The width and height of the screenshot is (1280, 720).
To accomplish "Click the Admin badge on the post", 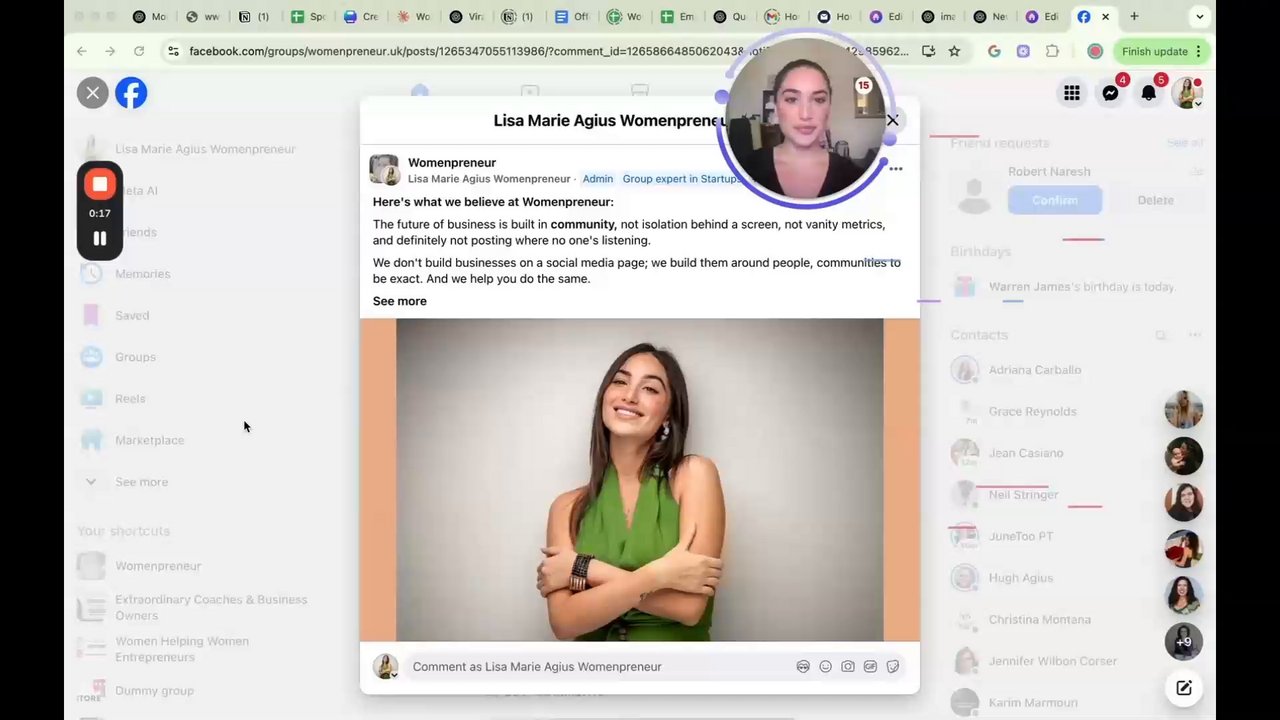I will point(598,179).
